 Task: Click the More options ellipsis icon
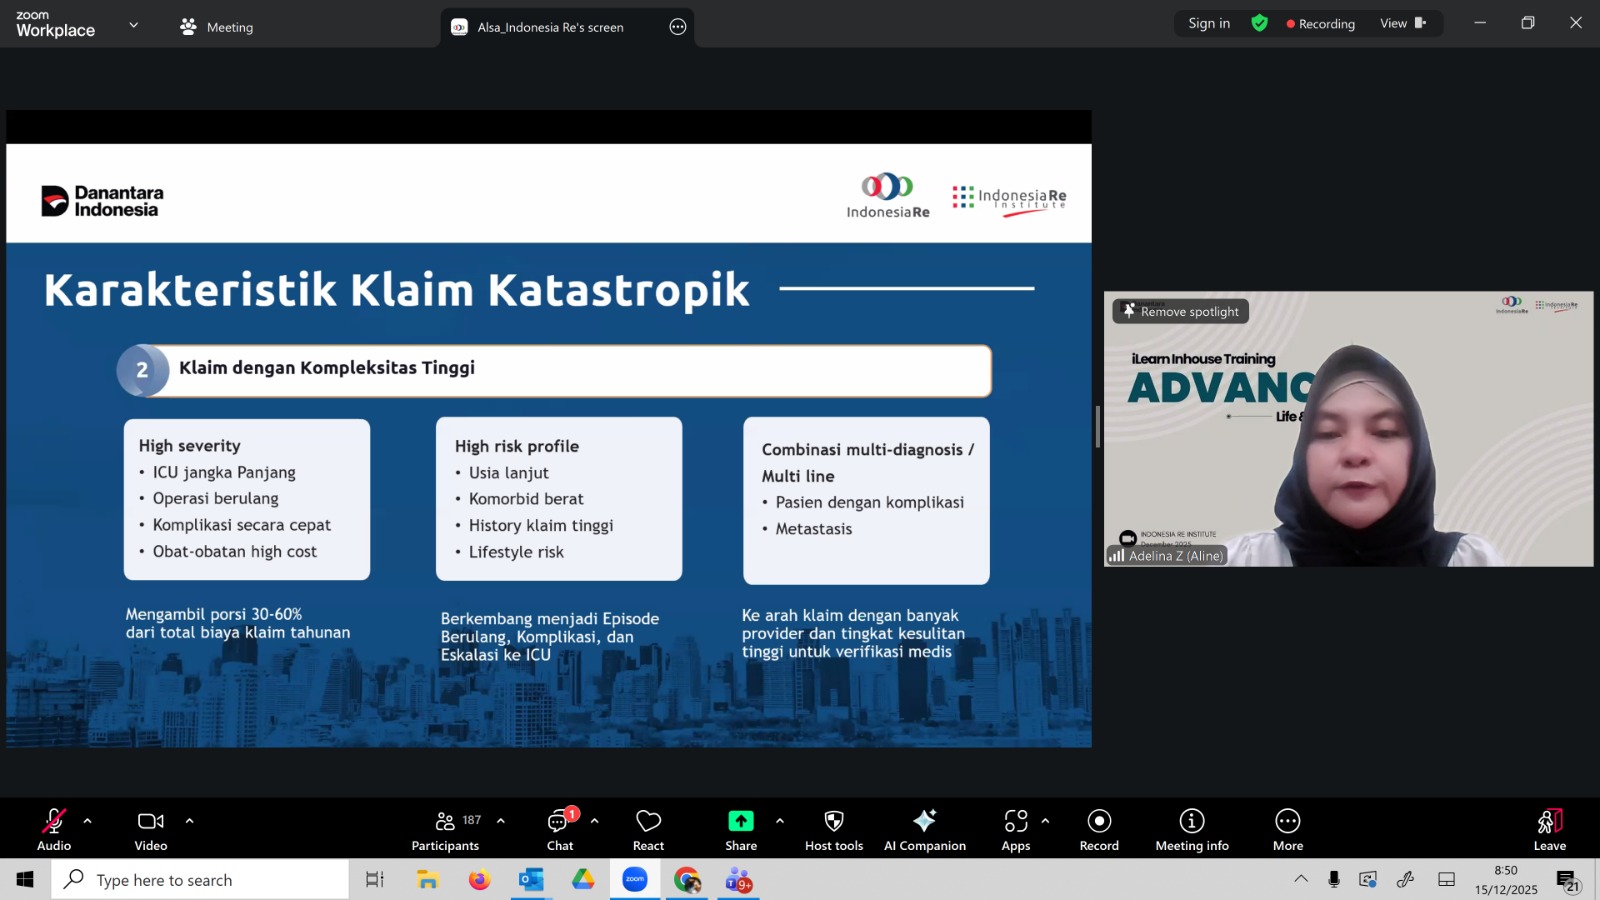(x=1287, y=829)
